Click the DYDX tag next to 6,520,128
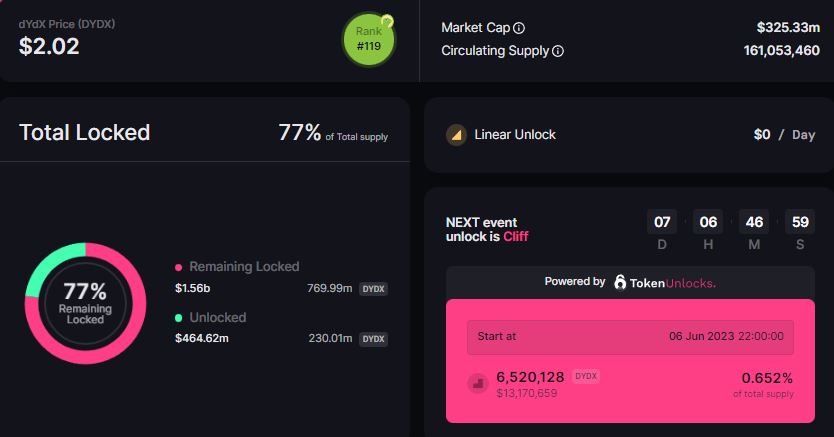 pyautogui.click(x=586, y=376)
